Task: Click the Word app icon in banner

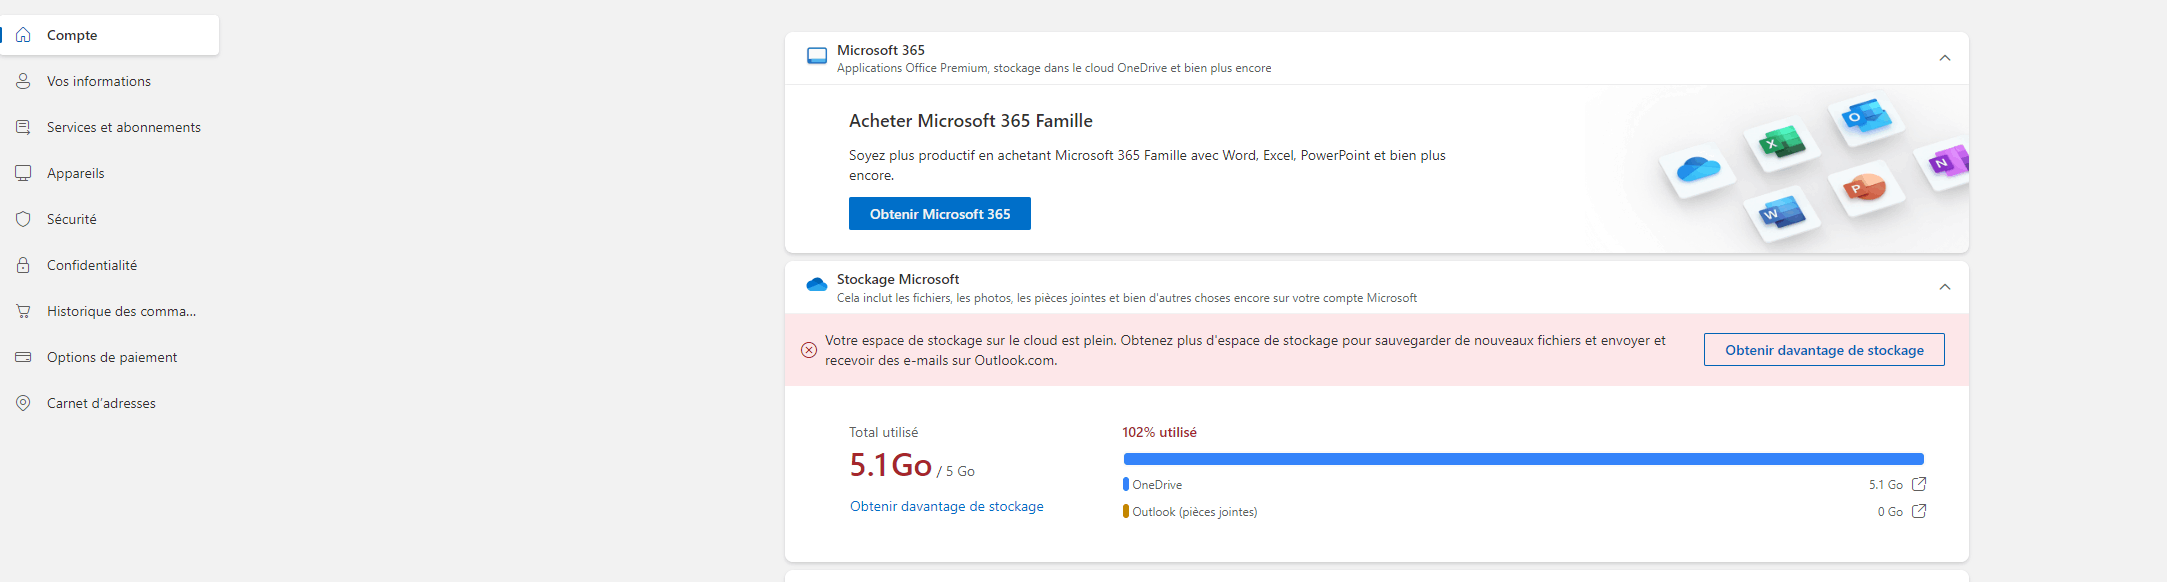Action: coord(1782,213)
